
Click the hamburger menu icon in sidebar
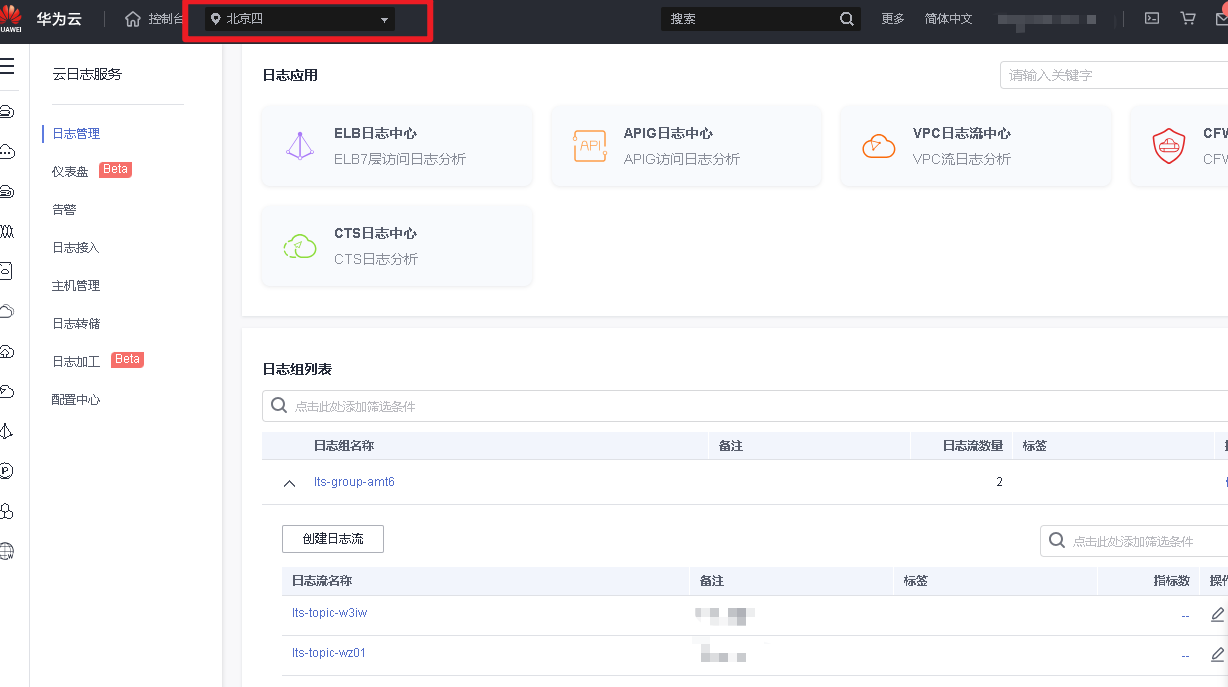pyautogui.click(x=8, y=67)
